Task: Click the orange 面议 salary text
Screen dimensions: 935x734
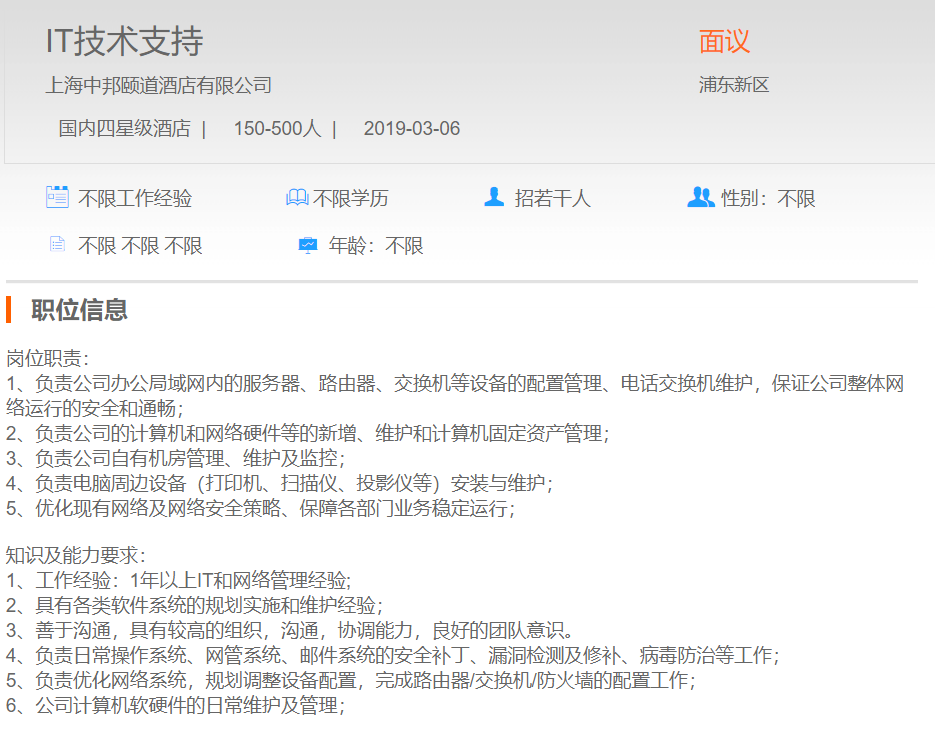Action: click(x=724, y=41)
